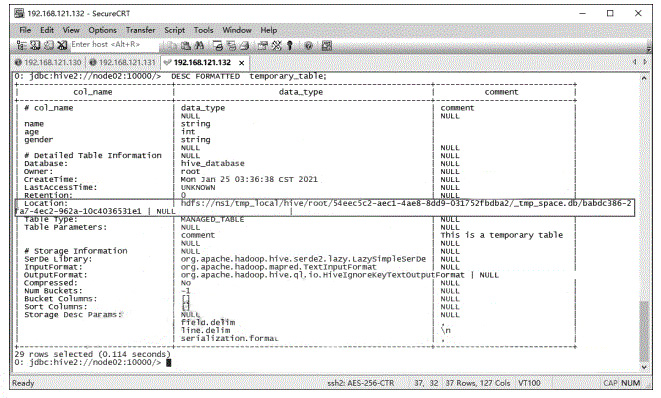Click the Print screen toolbar icon

pyautogui.click(x=218, y=45)
